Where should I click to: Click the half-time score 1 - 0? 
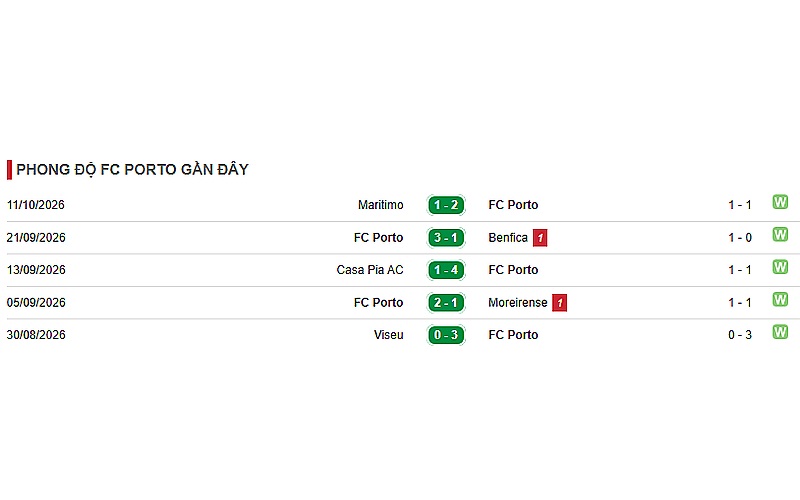(x=740, y=238)
